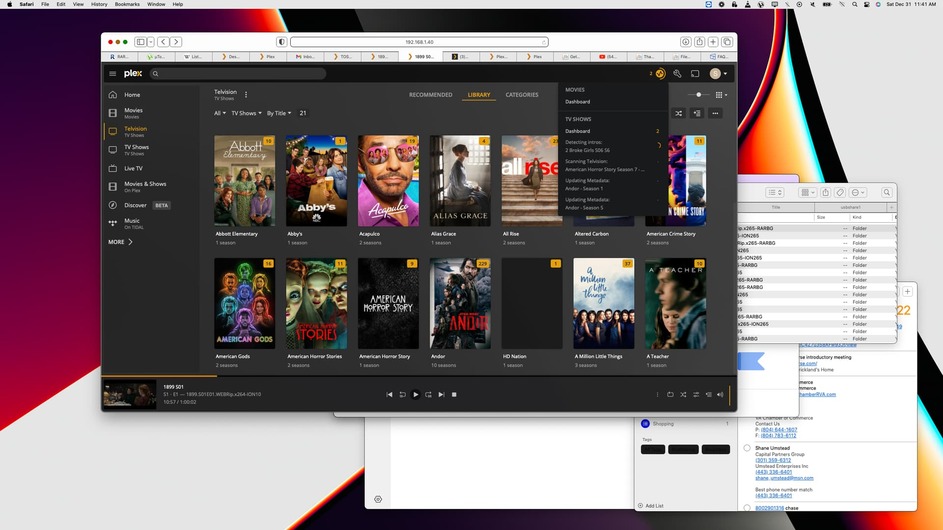Open the Bookmarks menu in menu bar
This screenshot has width=943, height=530.
[x=127, y=4]
